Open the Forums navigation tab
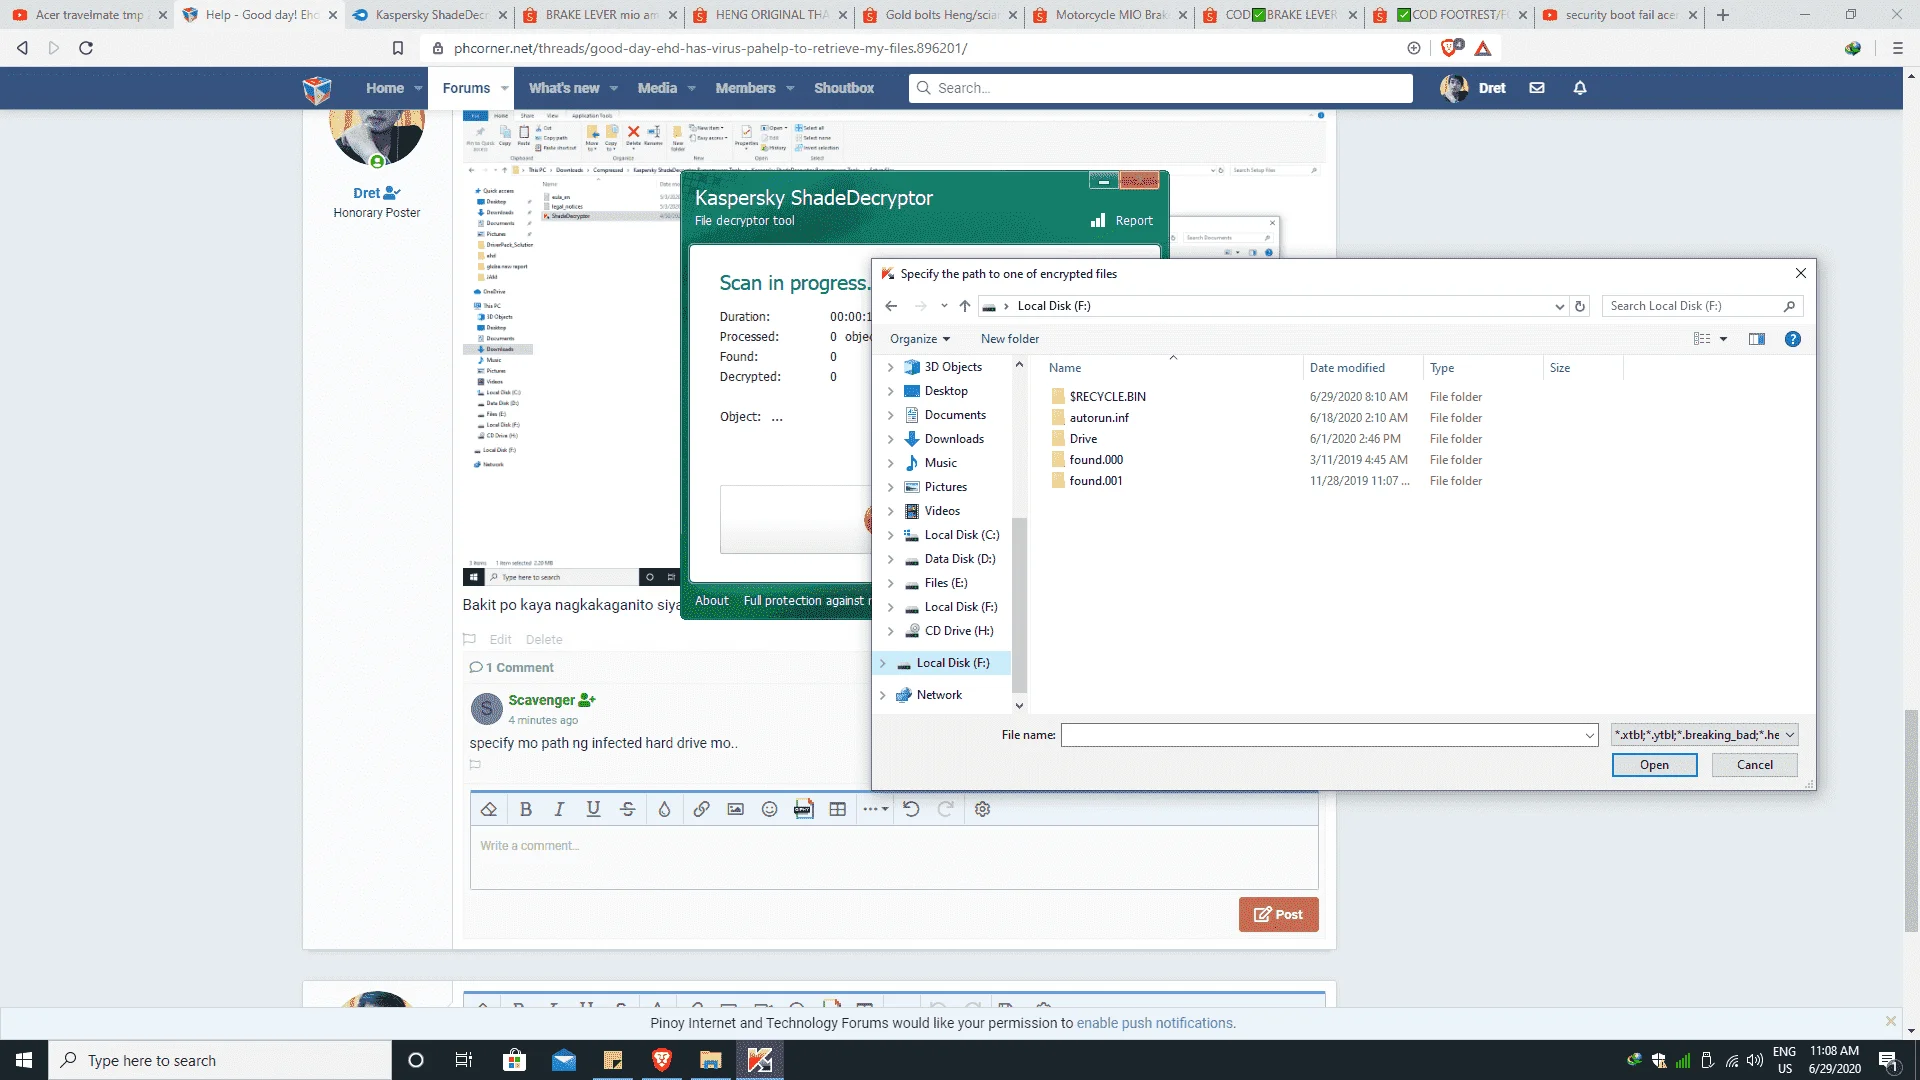Viewport: 1920px width, 1080px height. pos(466,88)
